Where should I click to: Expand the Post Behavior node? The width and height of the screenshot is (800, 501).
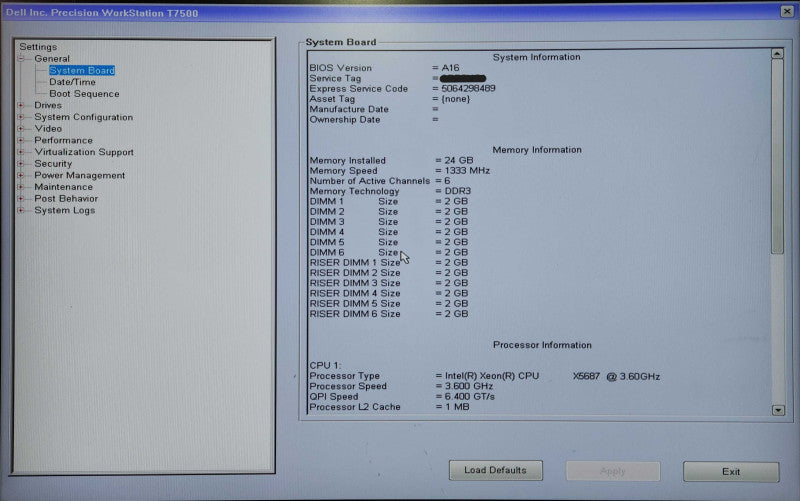(x=21, y=198)
